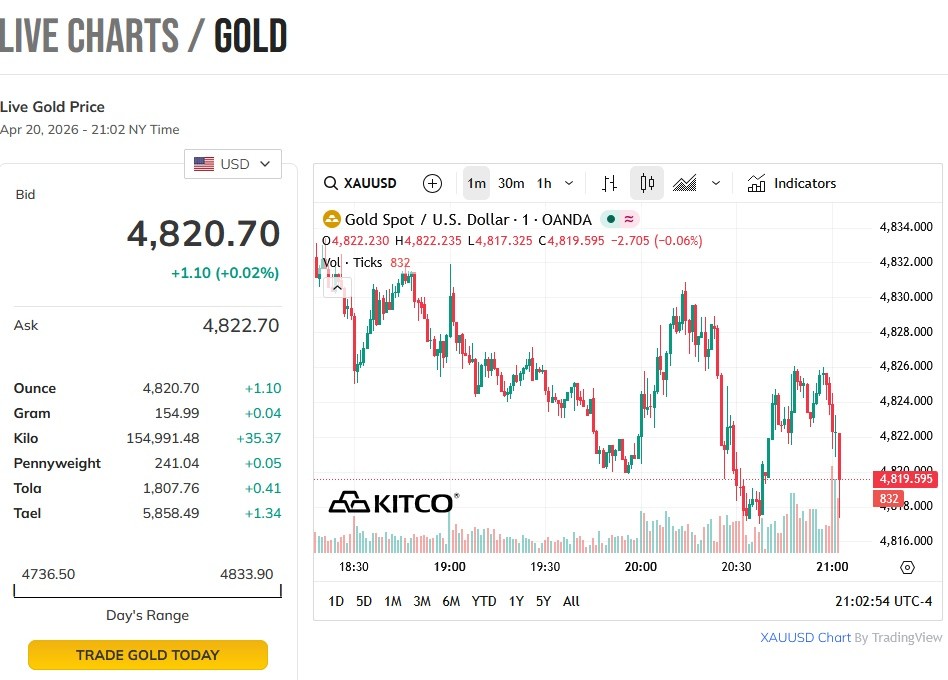Switch to the 5D range tab
The height and width of the screenshot is (680, 948).
coord(364,601)
